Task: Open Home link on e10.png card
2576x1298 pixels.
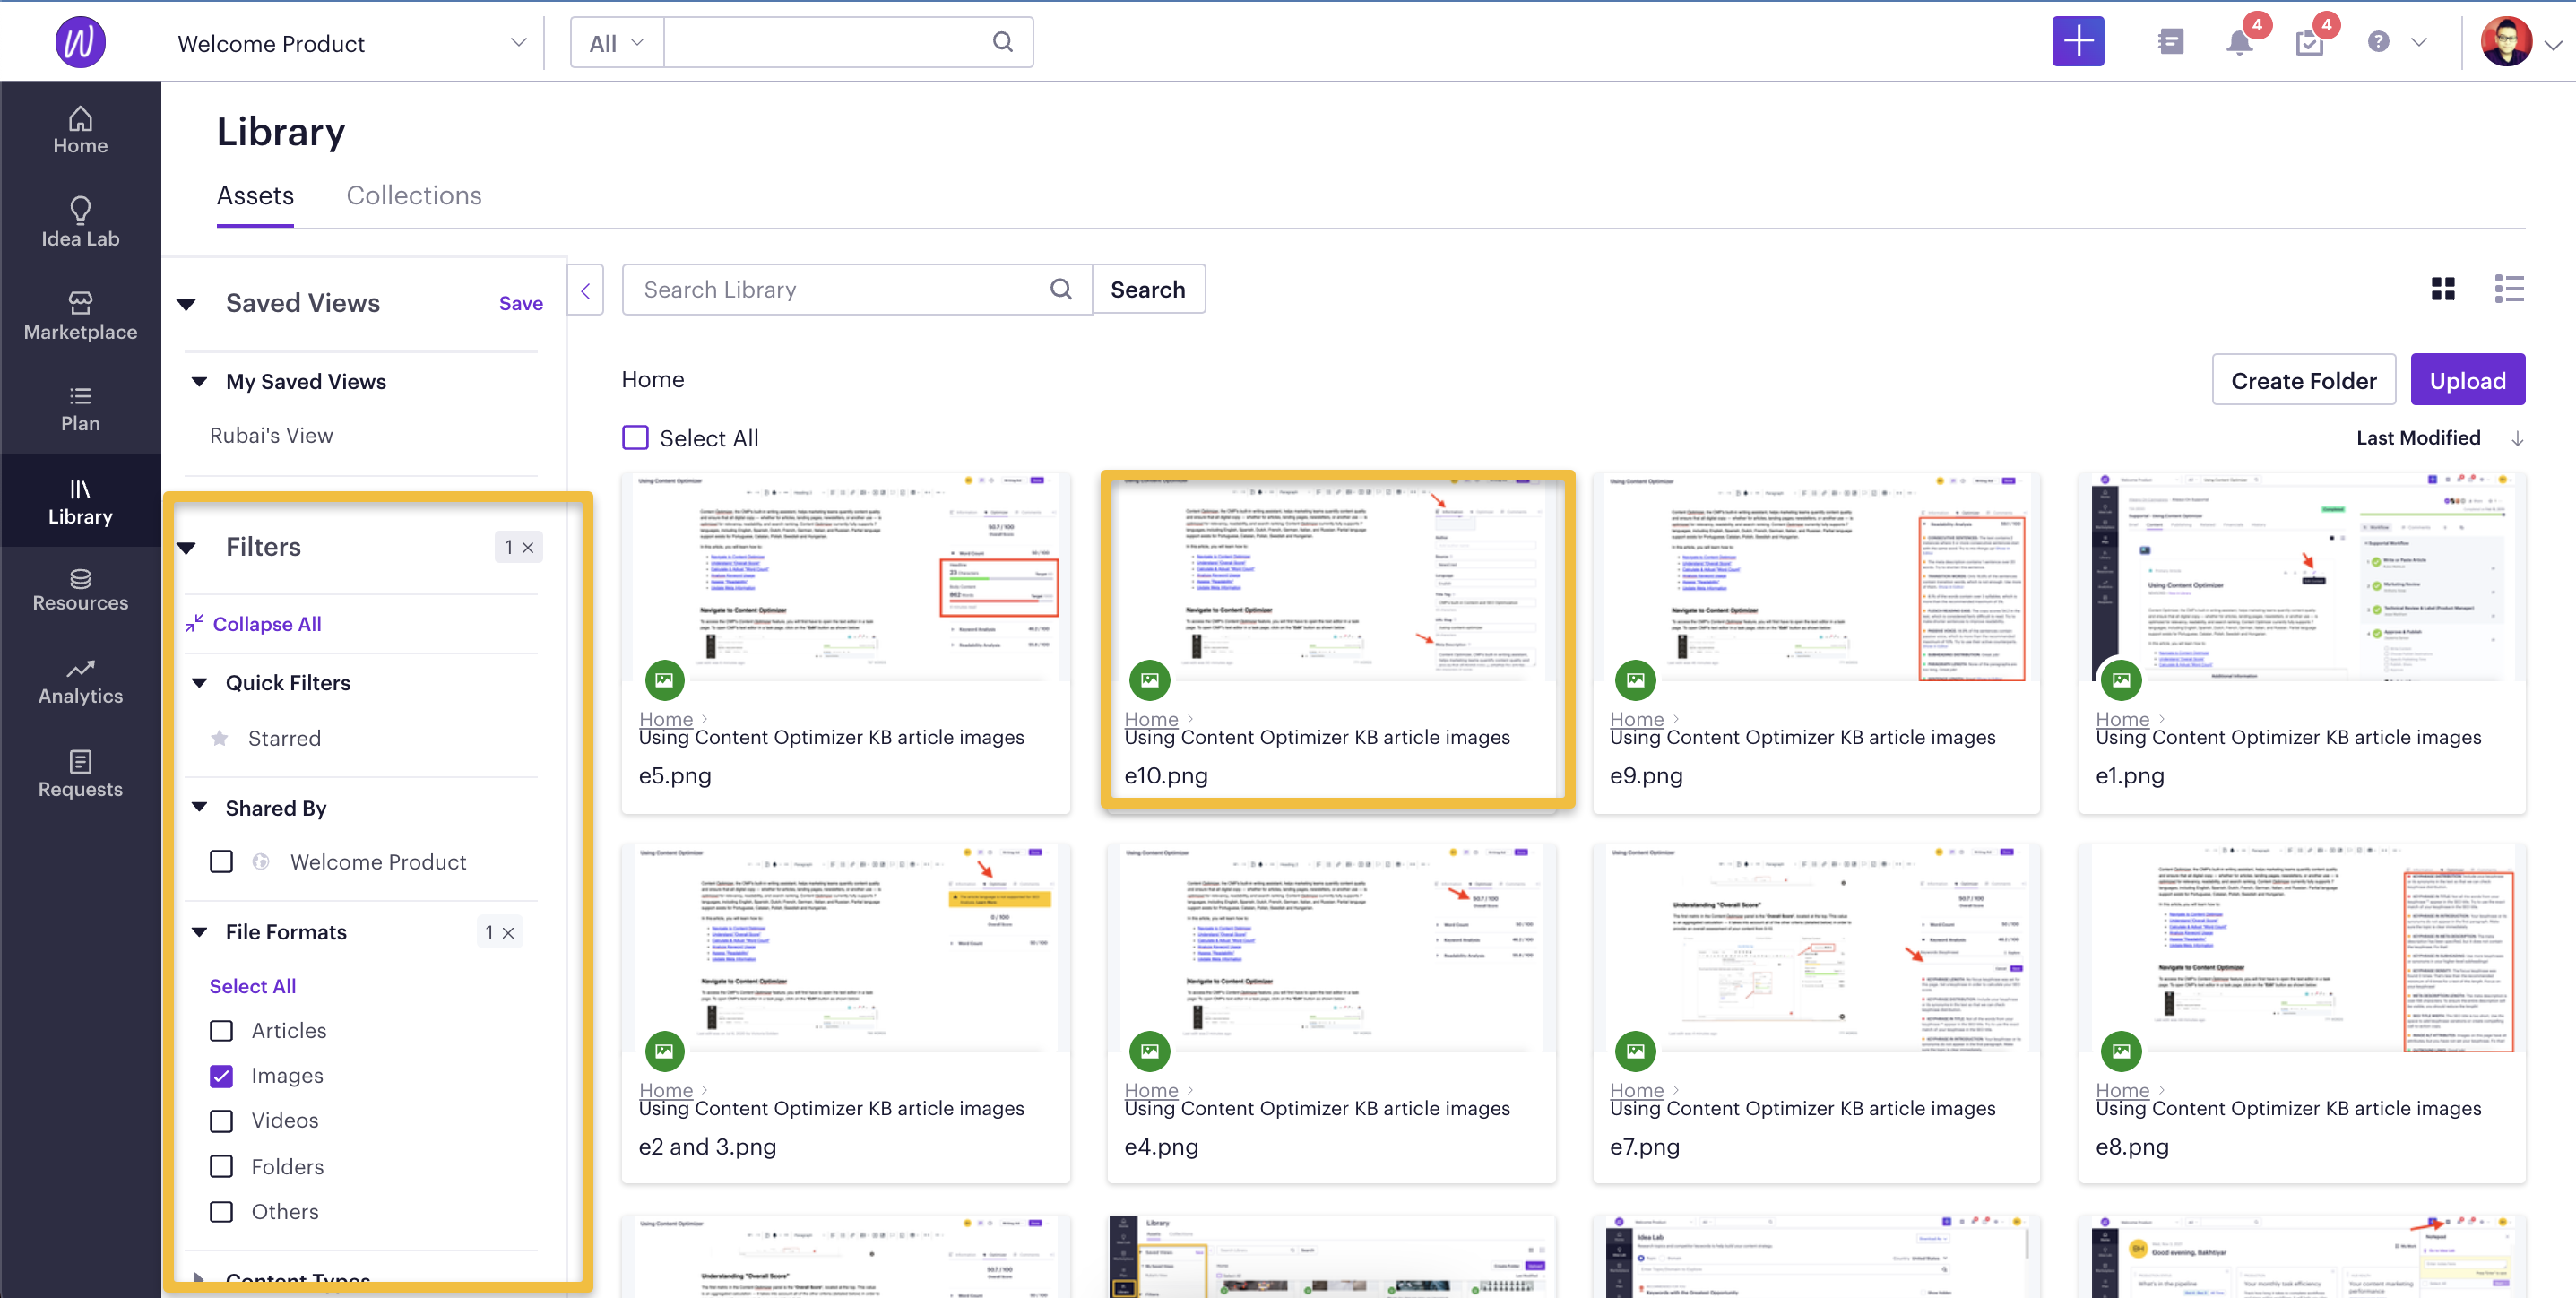Action: 1150,718
